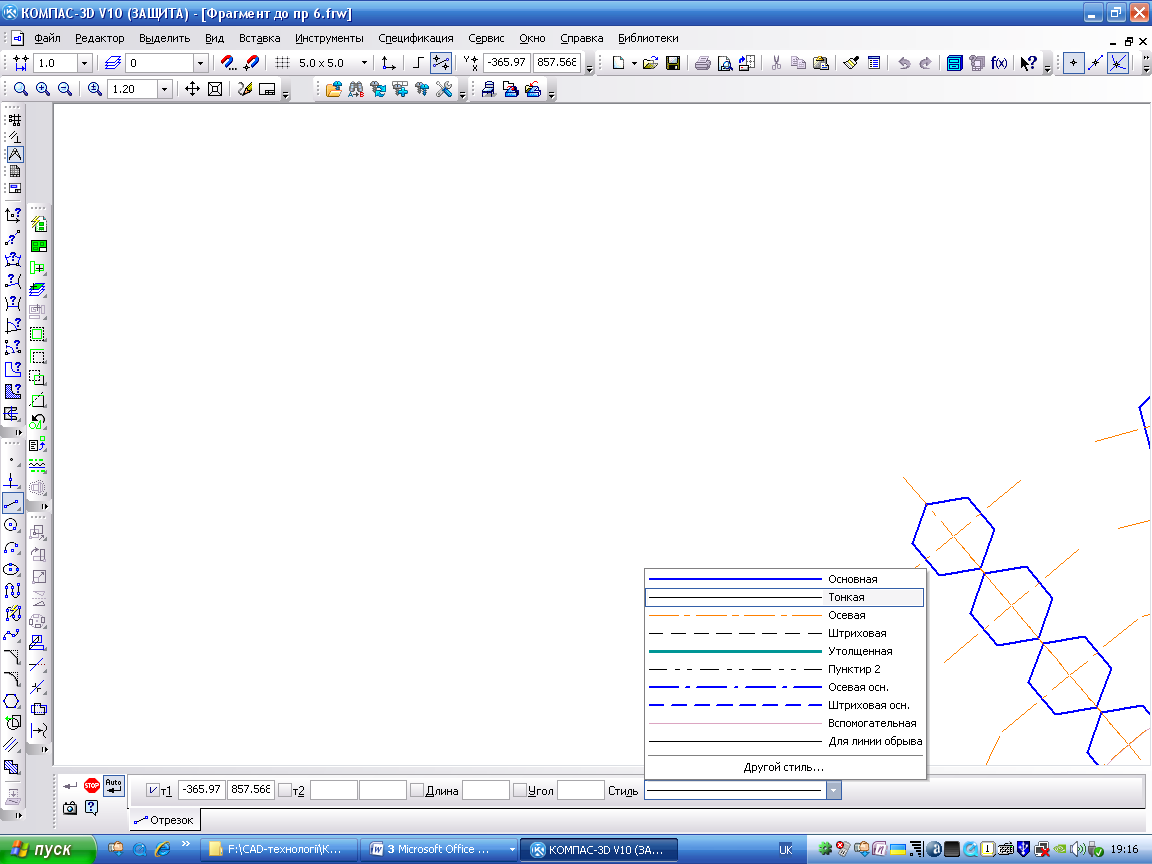Toggle the т2 checkbox
Screen dimensions: 1152x864
click(285, 791)
